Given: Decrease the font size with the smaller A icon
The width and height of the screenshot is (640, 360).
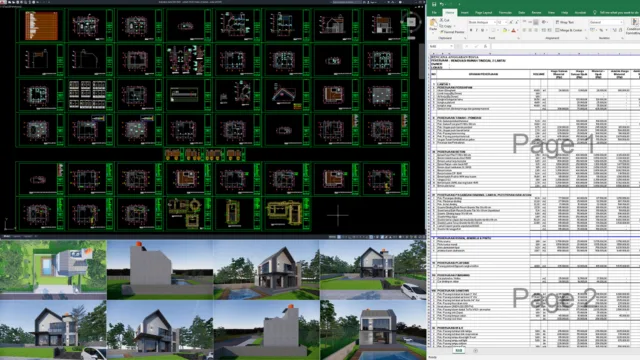Looking at the screenshot, I should [x=517, y=22].
